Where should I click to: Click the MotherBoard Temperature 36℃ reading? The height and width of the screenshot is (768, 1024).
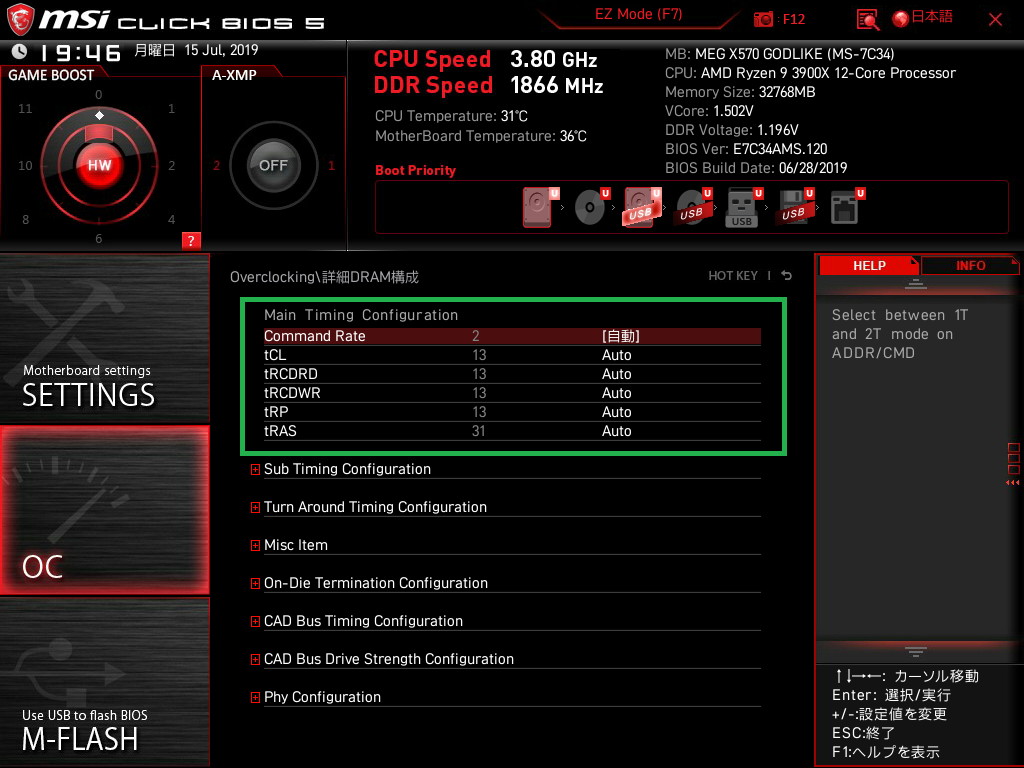coord(481,136)
